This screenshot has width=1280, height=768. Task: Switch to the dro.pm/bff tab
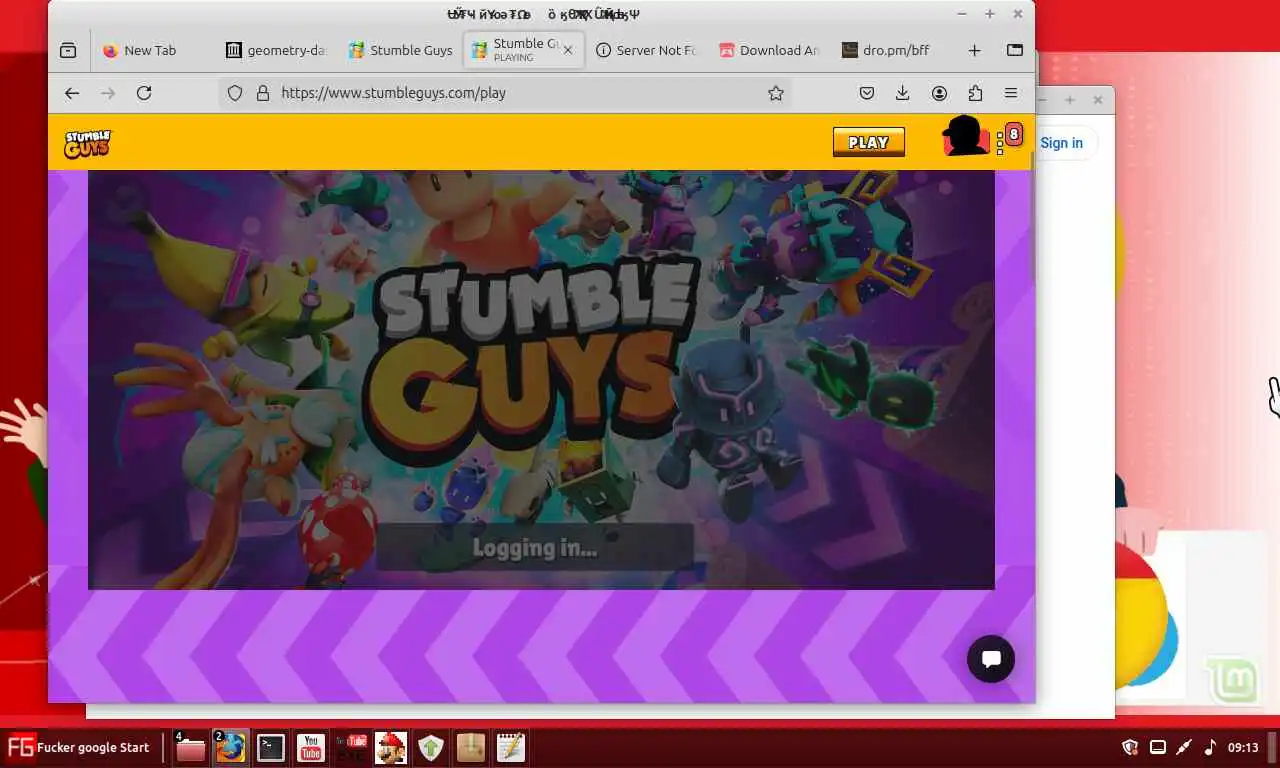892,50
